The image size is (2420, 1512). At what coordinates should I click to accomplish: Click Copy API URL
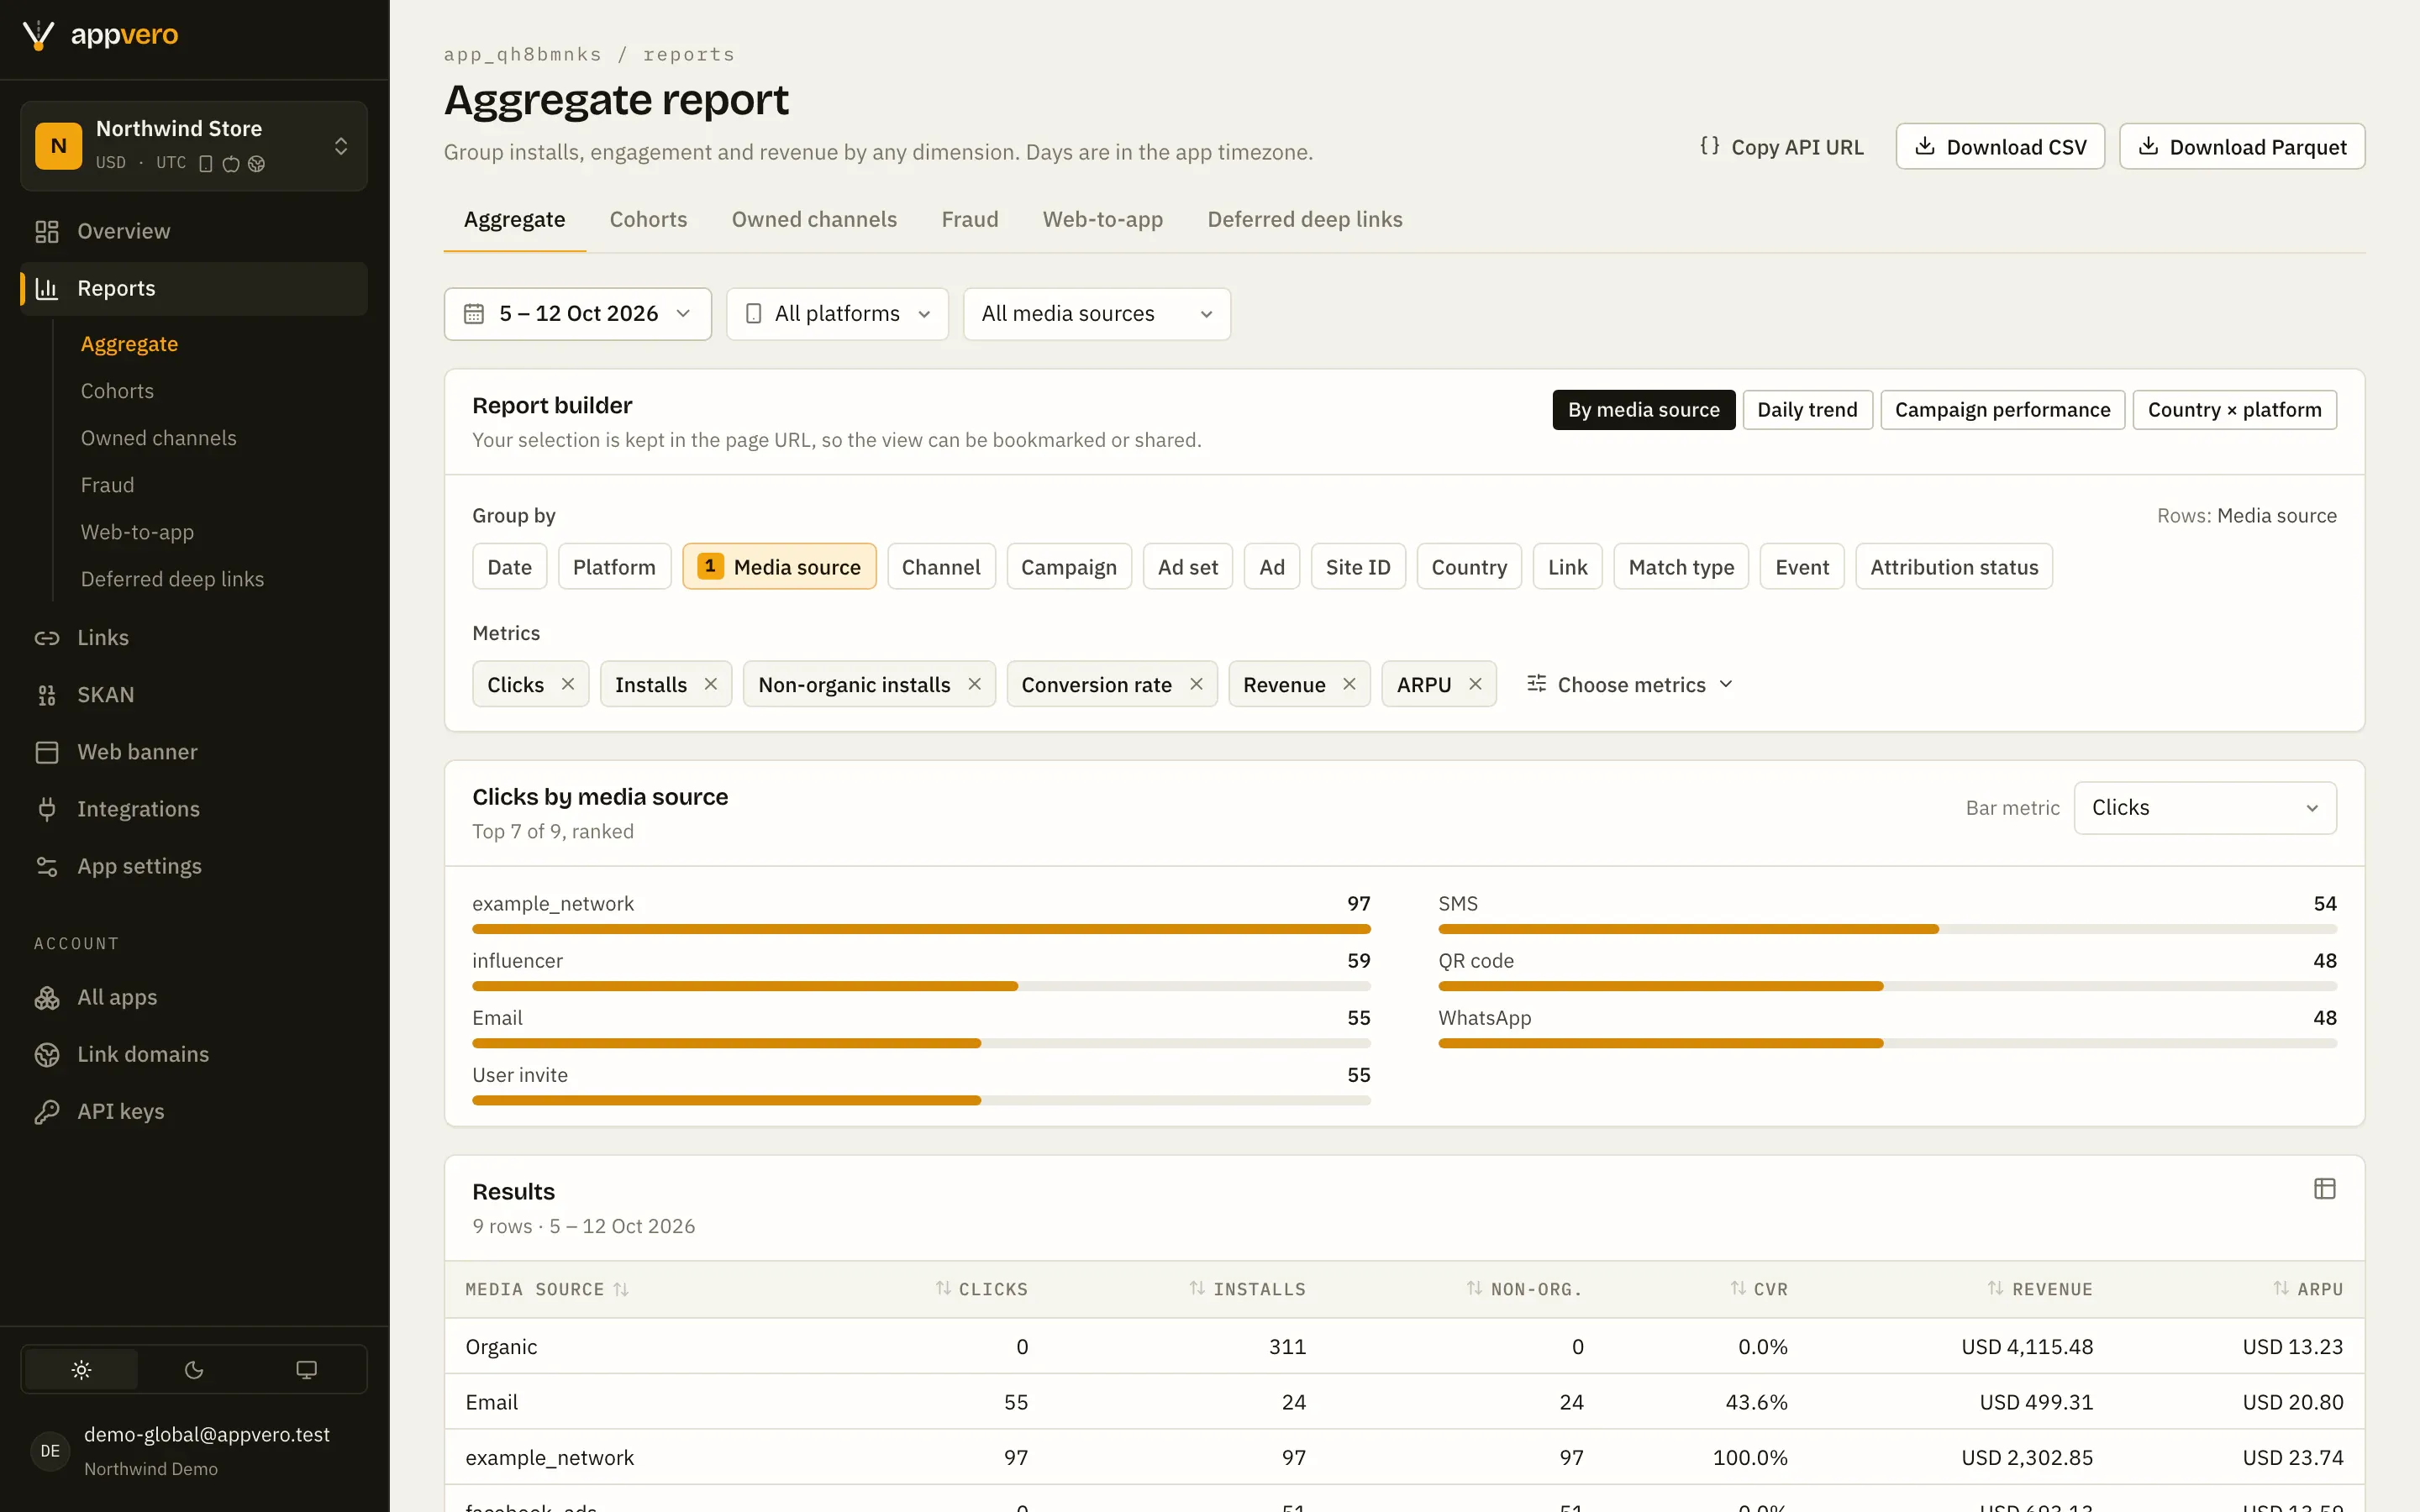point(1781,146)
